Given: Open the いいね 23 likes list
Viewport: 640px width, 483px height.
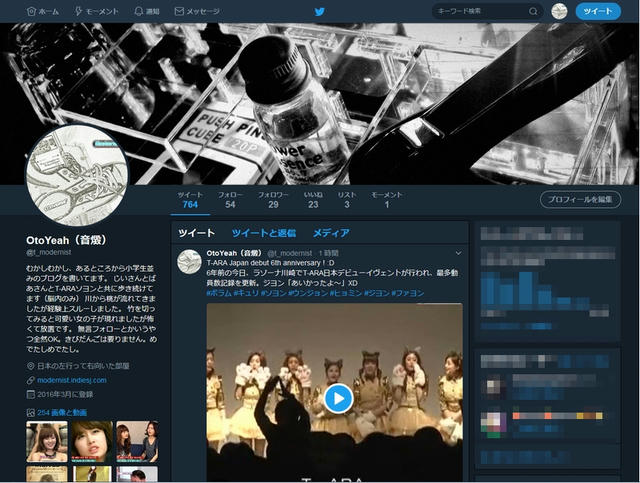Looking at the screenshot, I should pyautogui.click(x=313, y=200).
